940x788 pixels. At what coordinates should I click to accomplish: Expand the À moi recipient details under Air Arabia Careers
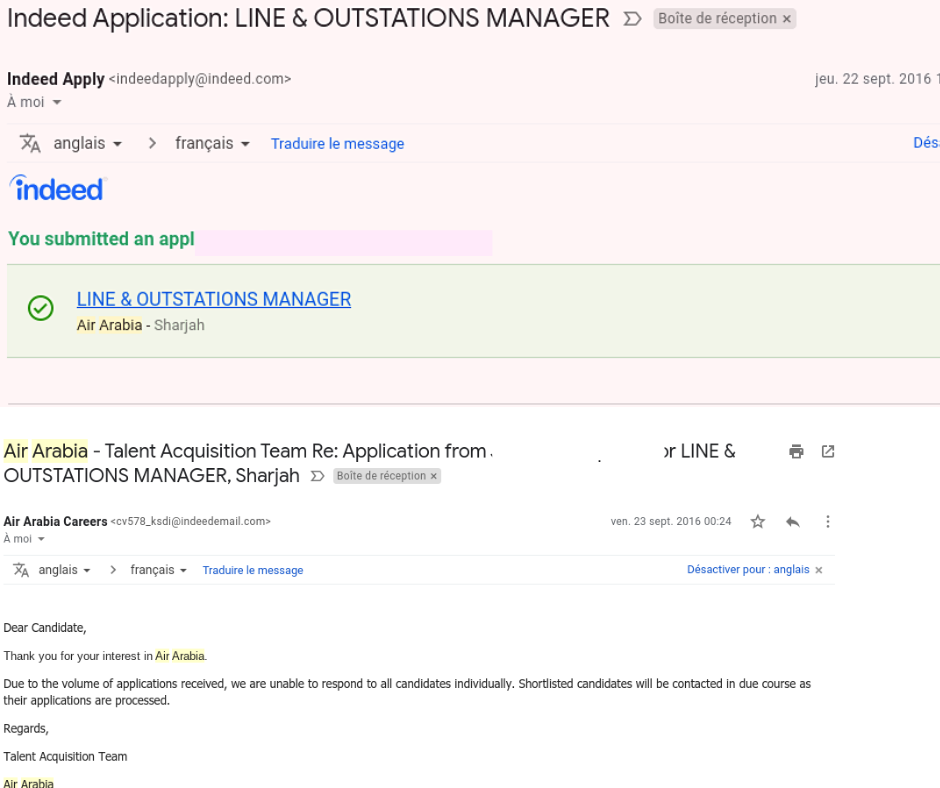(x=41, y=539)
